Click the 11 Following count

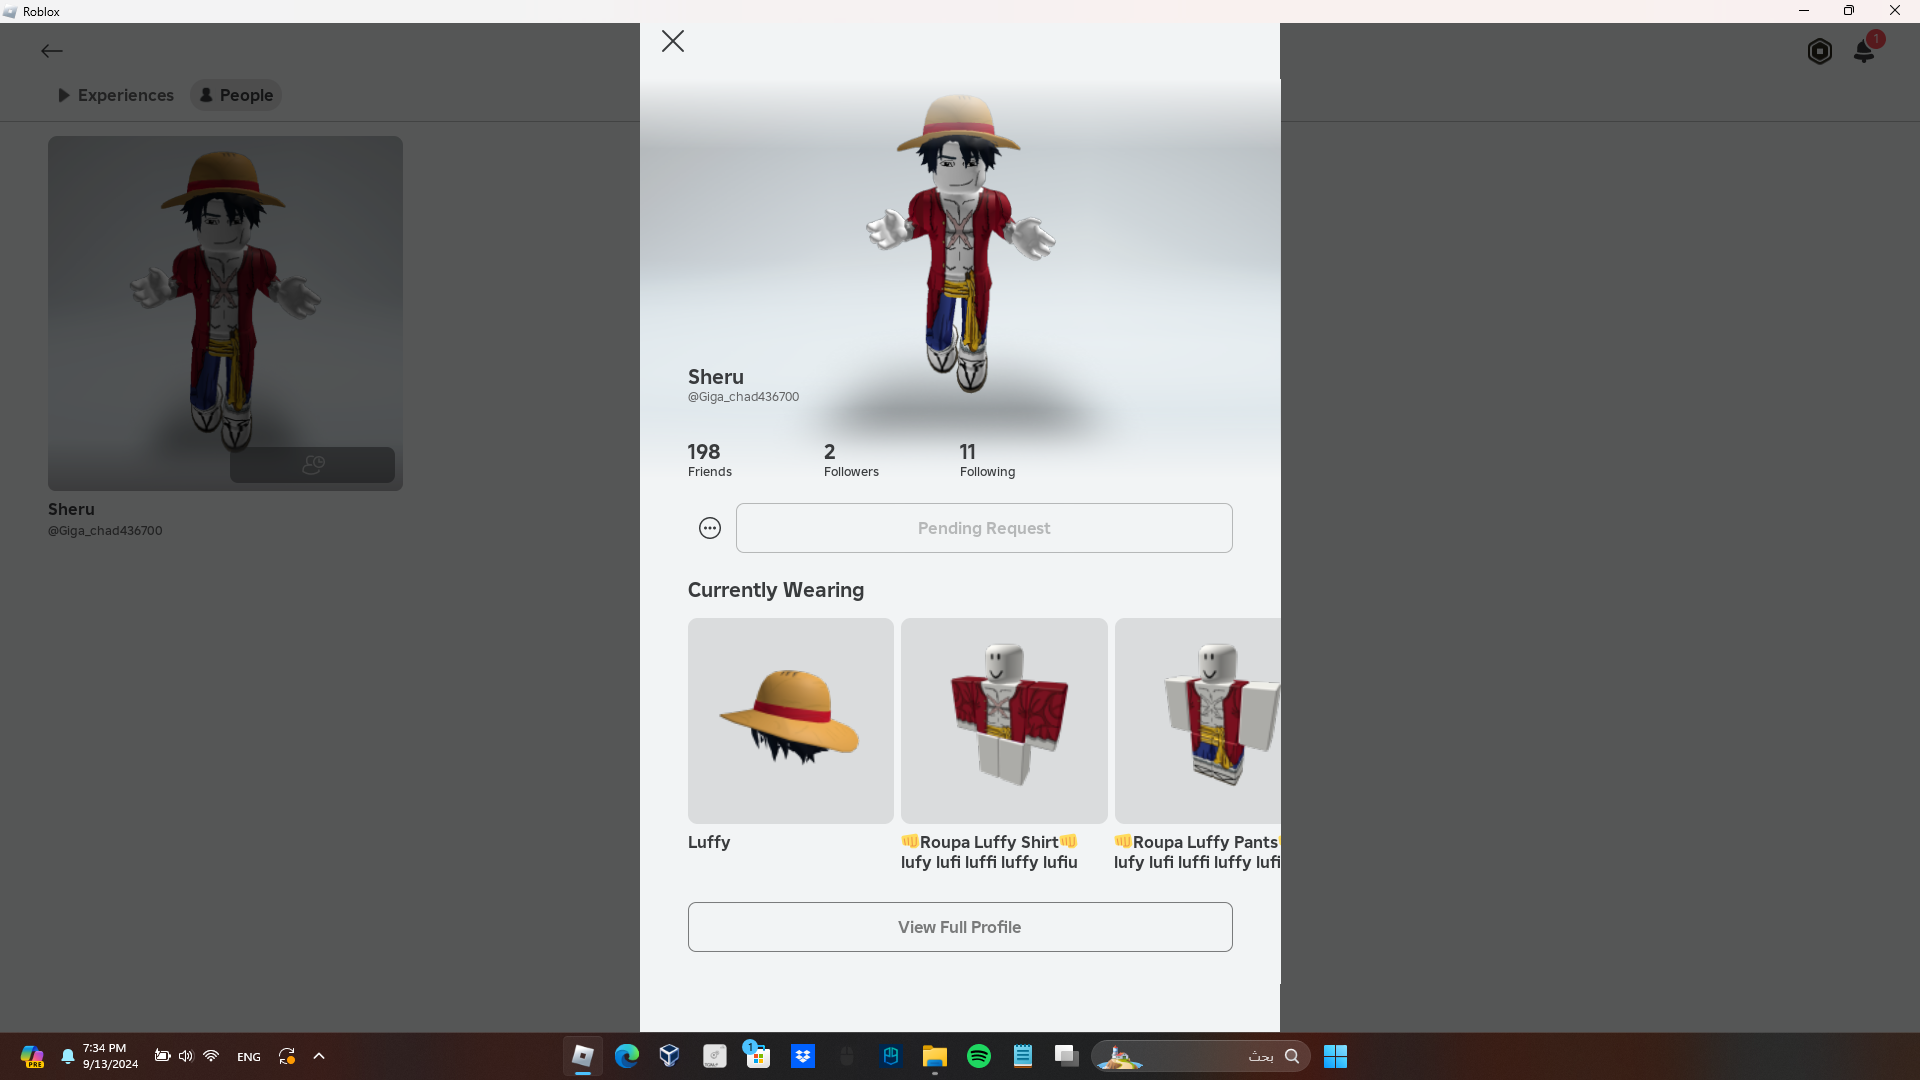[x=987, y=460]
